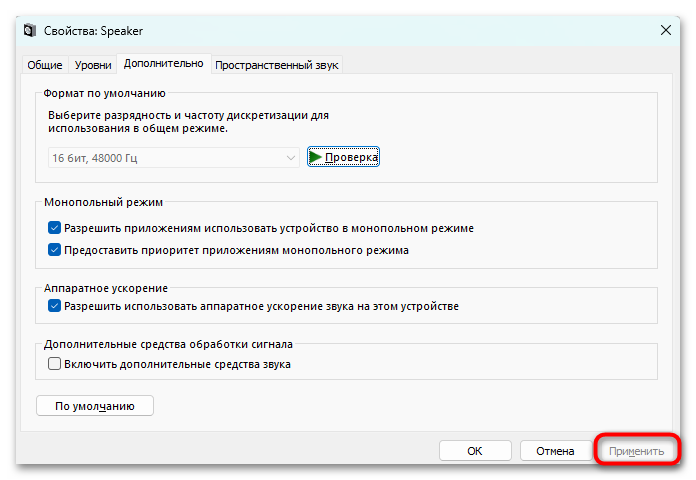Click the Формат по умолчанию group label
This screenshot has width=696, height=480.
(x=104, y=93)
